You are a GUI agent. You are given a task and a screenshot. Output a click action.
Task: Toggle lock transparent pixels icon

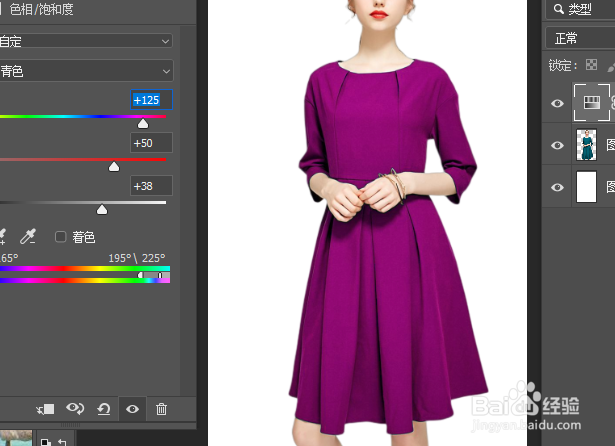[x=591, y=65]
